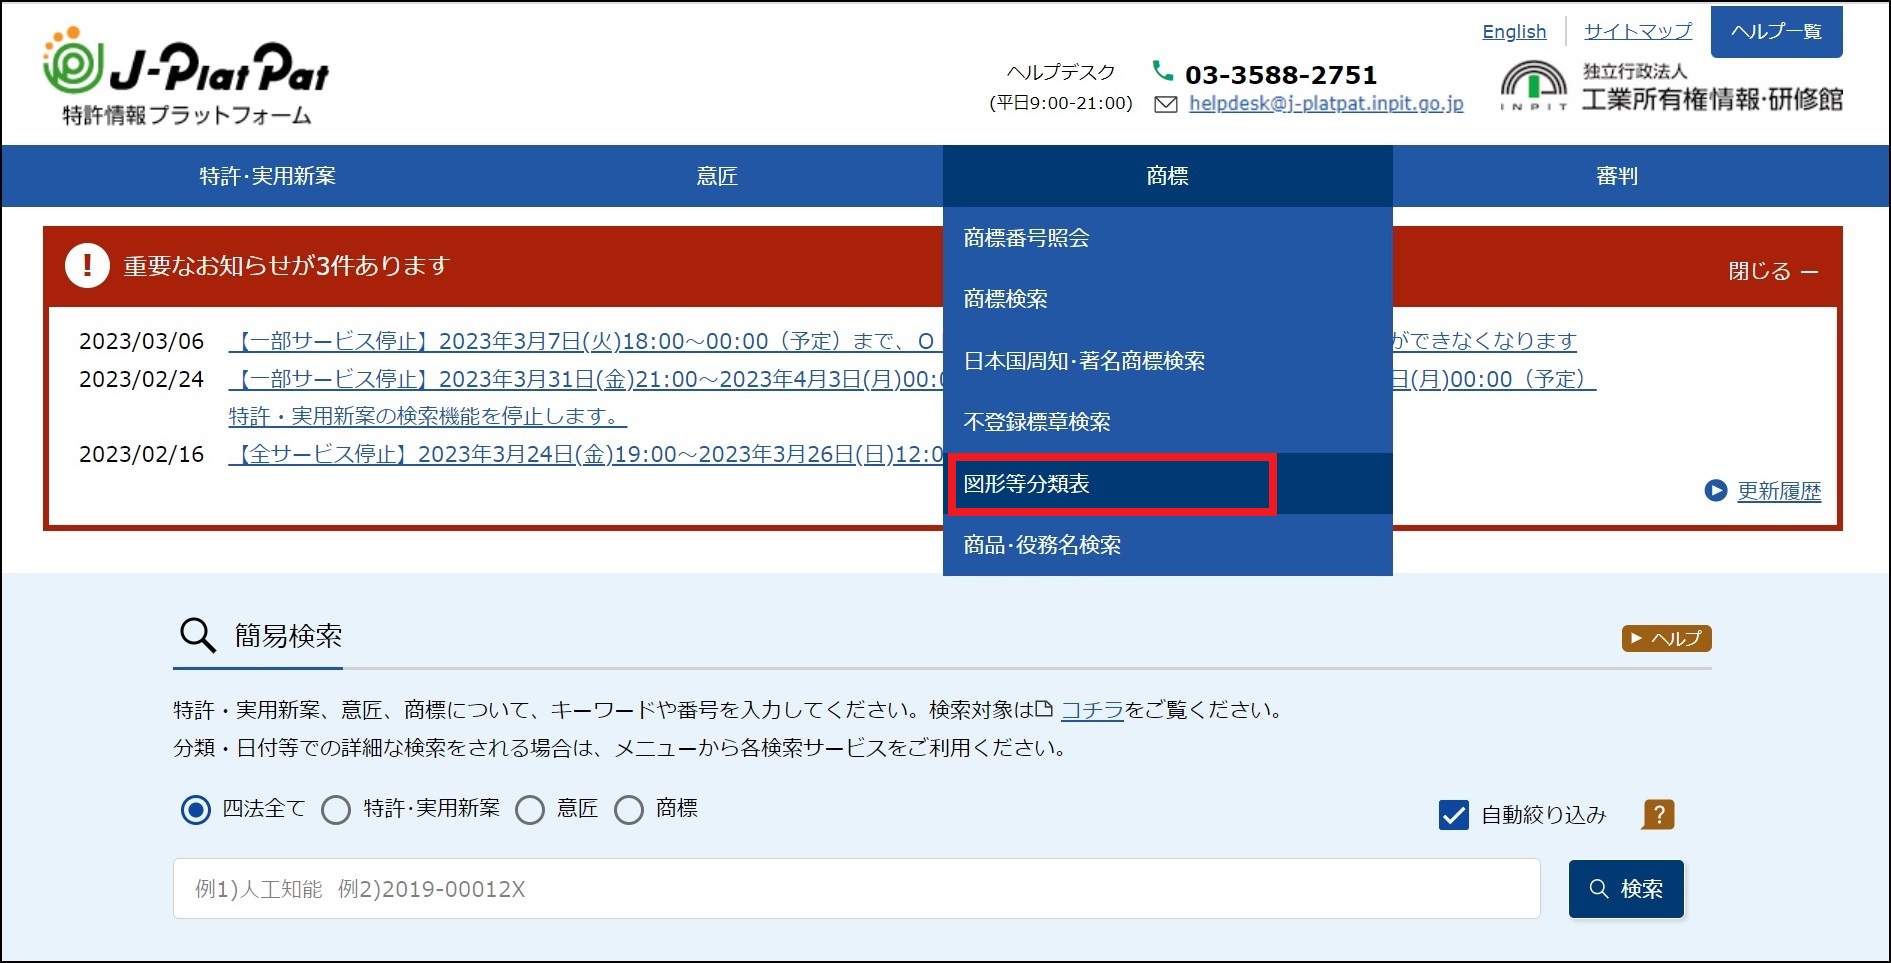Open the English version link
1891x963 pixels.
(x=1513, y=32)
